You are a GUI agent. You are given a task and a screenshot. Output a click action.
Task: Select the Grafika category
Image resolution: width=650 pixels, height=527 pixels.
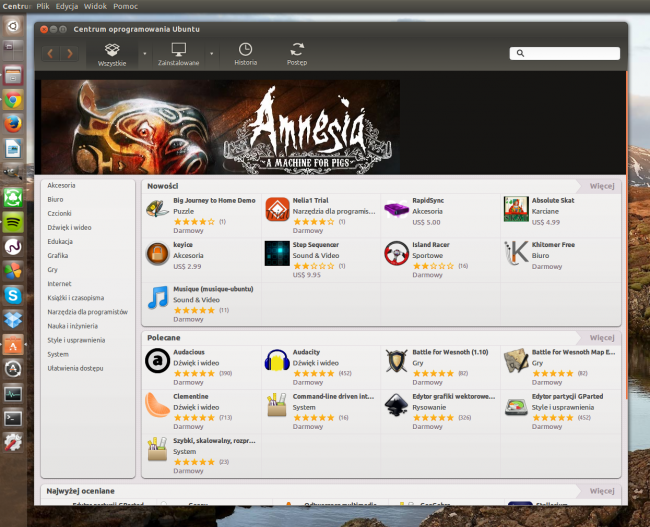point(58,256)
